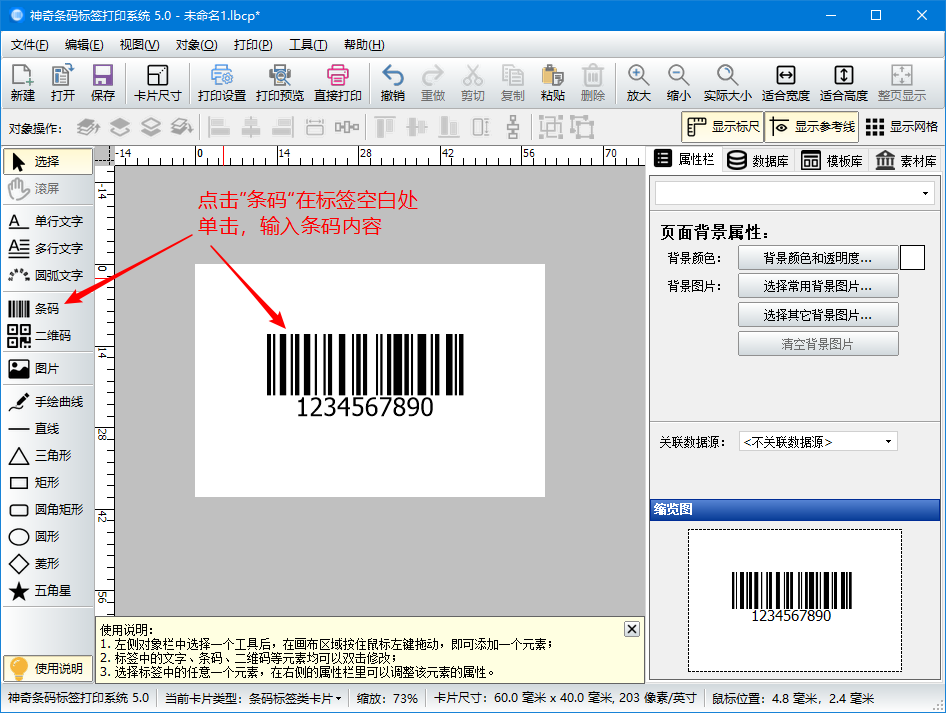The height and width of the screenshot is (713, 946).
Task: Open 打印预览 print preview
Action: pos(279,83)
